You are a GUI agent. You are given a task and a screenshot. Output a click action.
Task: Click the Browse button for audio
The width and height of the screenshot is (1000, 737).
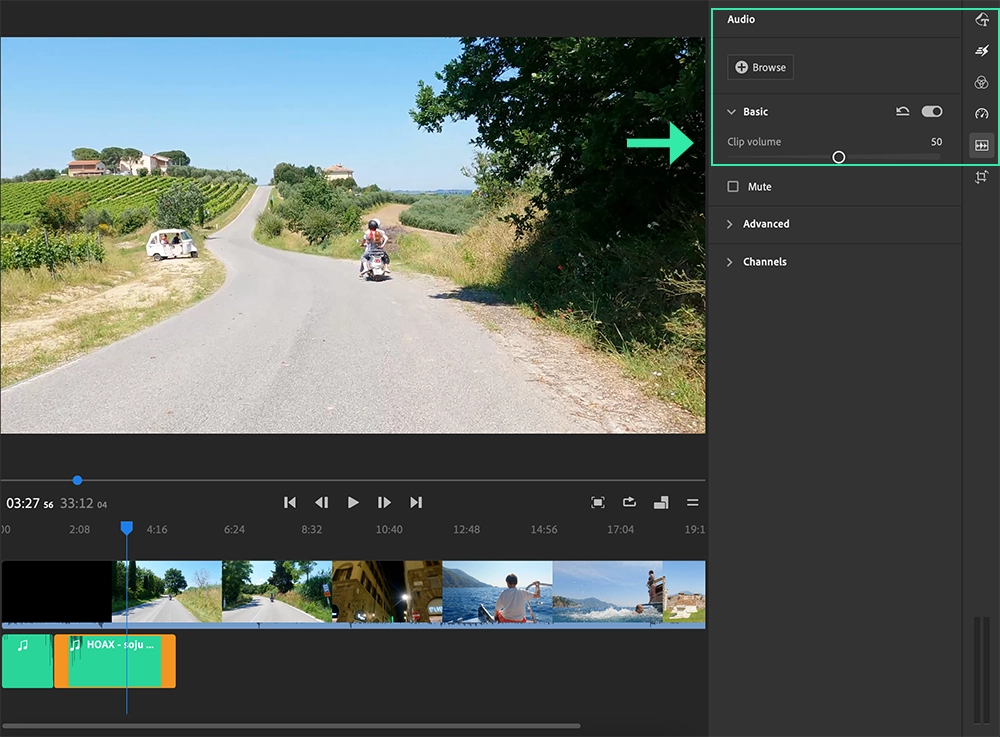[760, 67]
